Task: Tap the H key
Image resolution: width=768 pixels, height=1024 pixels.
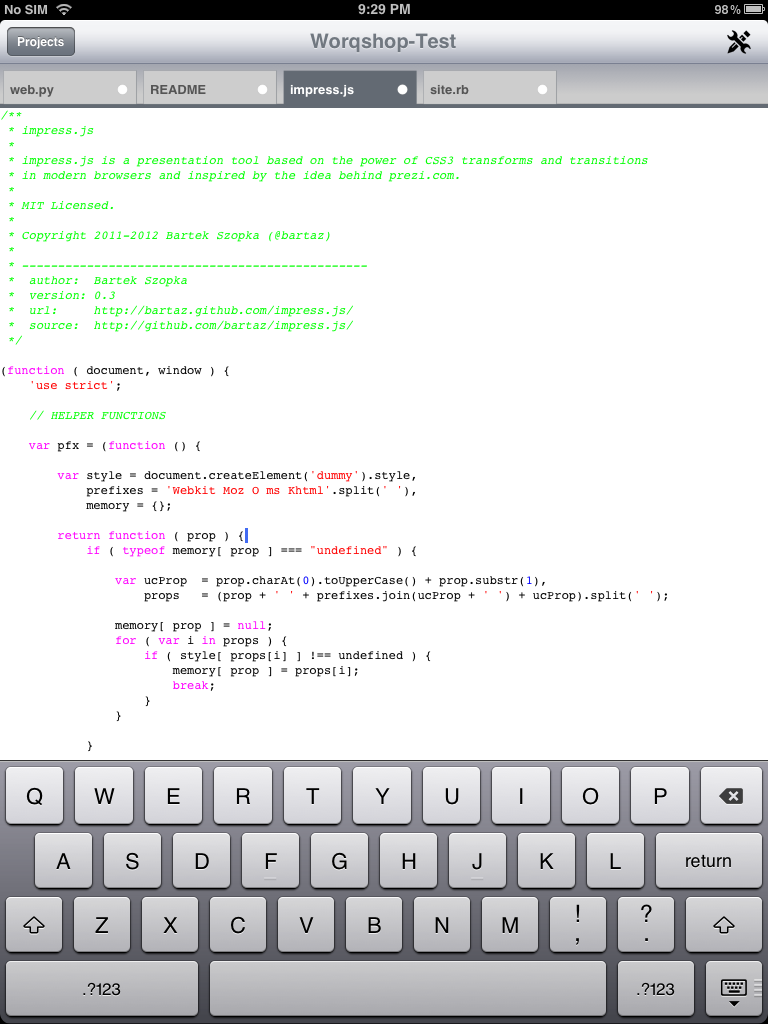Action: [409, 861]
